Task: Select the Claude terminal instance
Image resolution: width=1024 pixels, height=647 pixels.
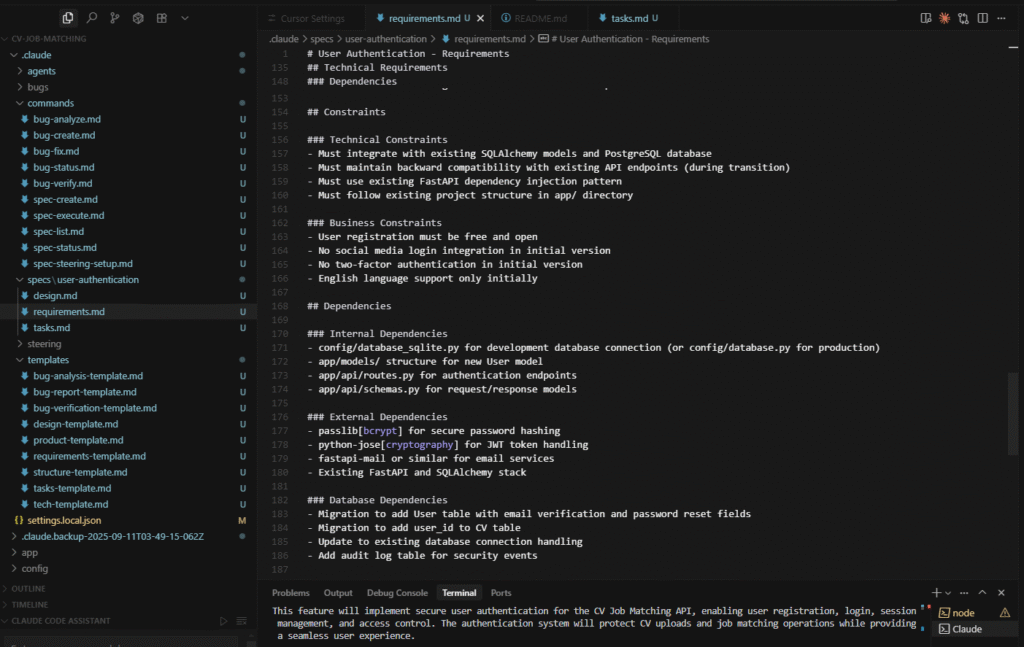Action: coord(974,629)
